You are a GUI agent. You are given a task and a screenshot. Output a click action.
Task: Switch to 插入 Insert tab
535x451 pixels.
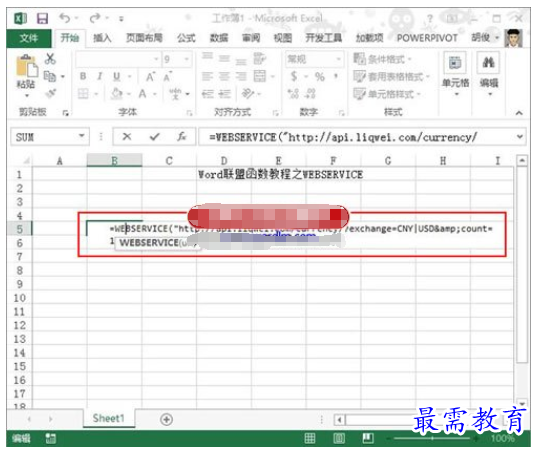coord(102,38)
